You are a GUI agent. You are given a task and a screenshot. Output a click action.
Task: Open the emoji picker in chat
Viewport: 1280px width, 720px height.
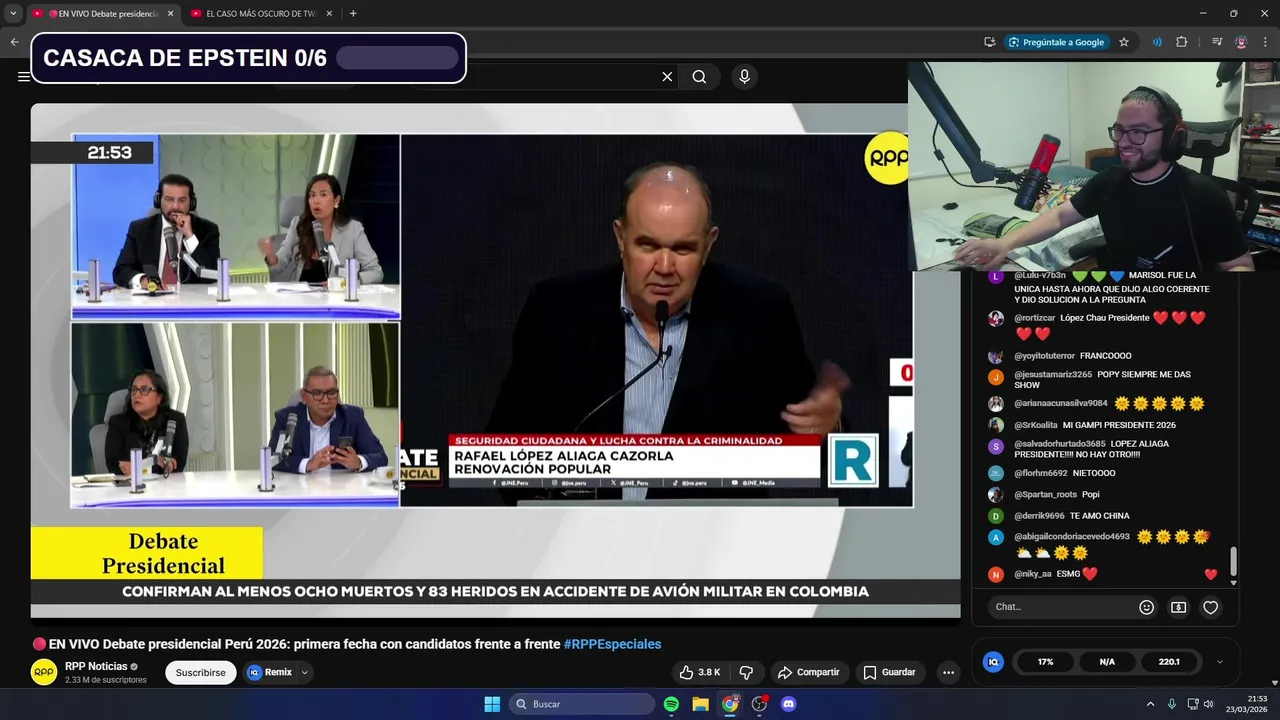(1147, 607)
